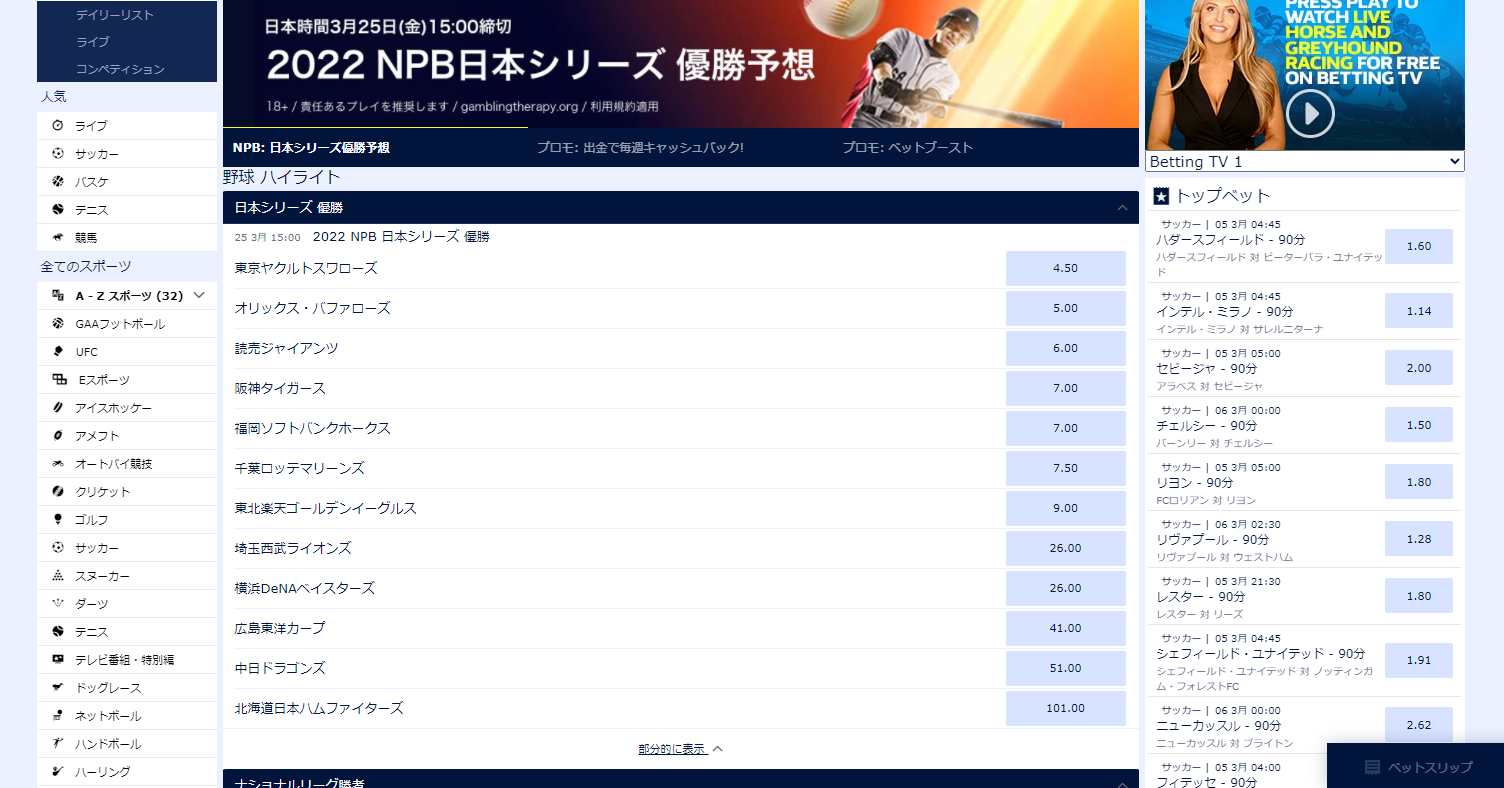1504x788 pixels.
Task: Open the Betting TV 1 channel dropdown
Action: pos(1305,161)
